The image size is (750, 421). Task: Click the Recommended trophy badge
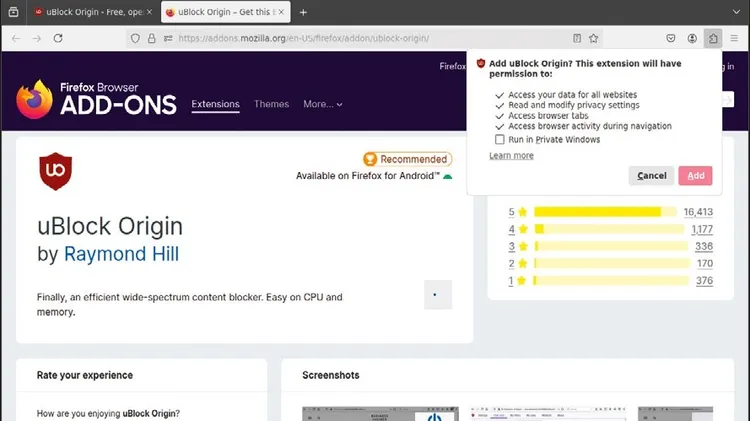(407, 159)
